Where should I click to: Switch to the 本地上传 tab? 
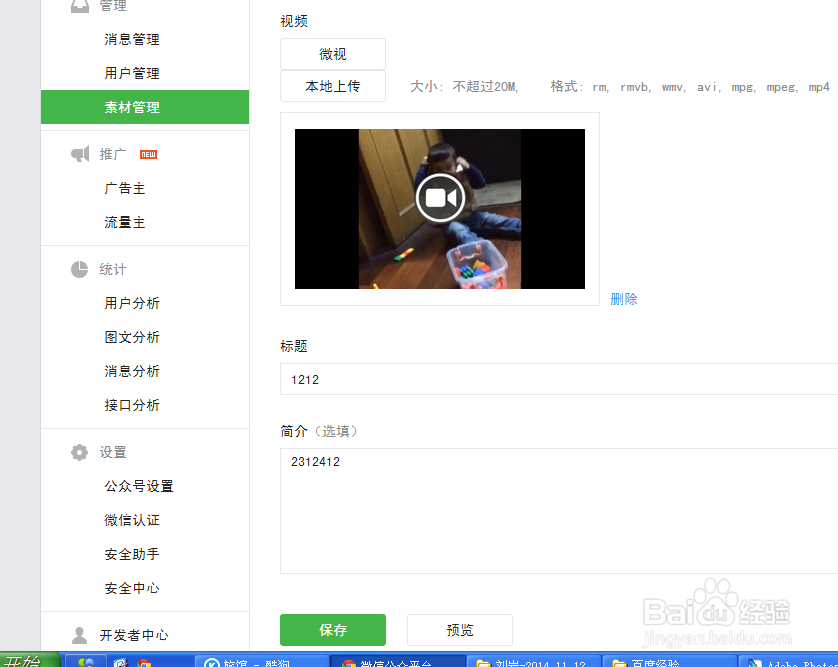333,86
